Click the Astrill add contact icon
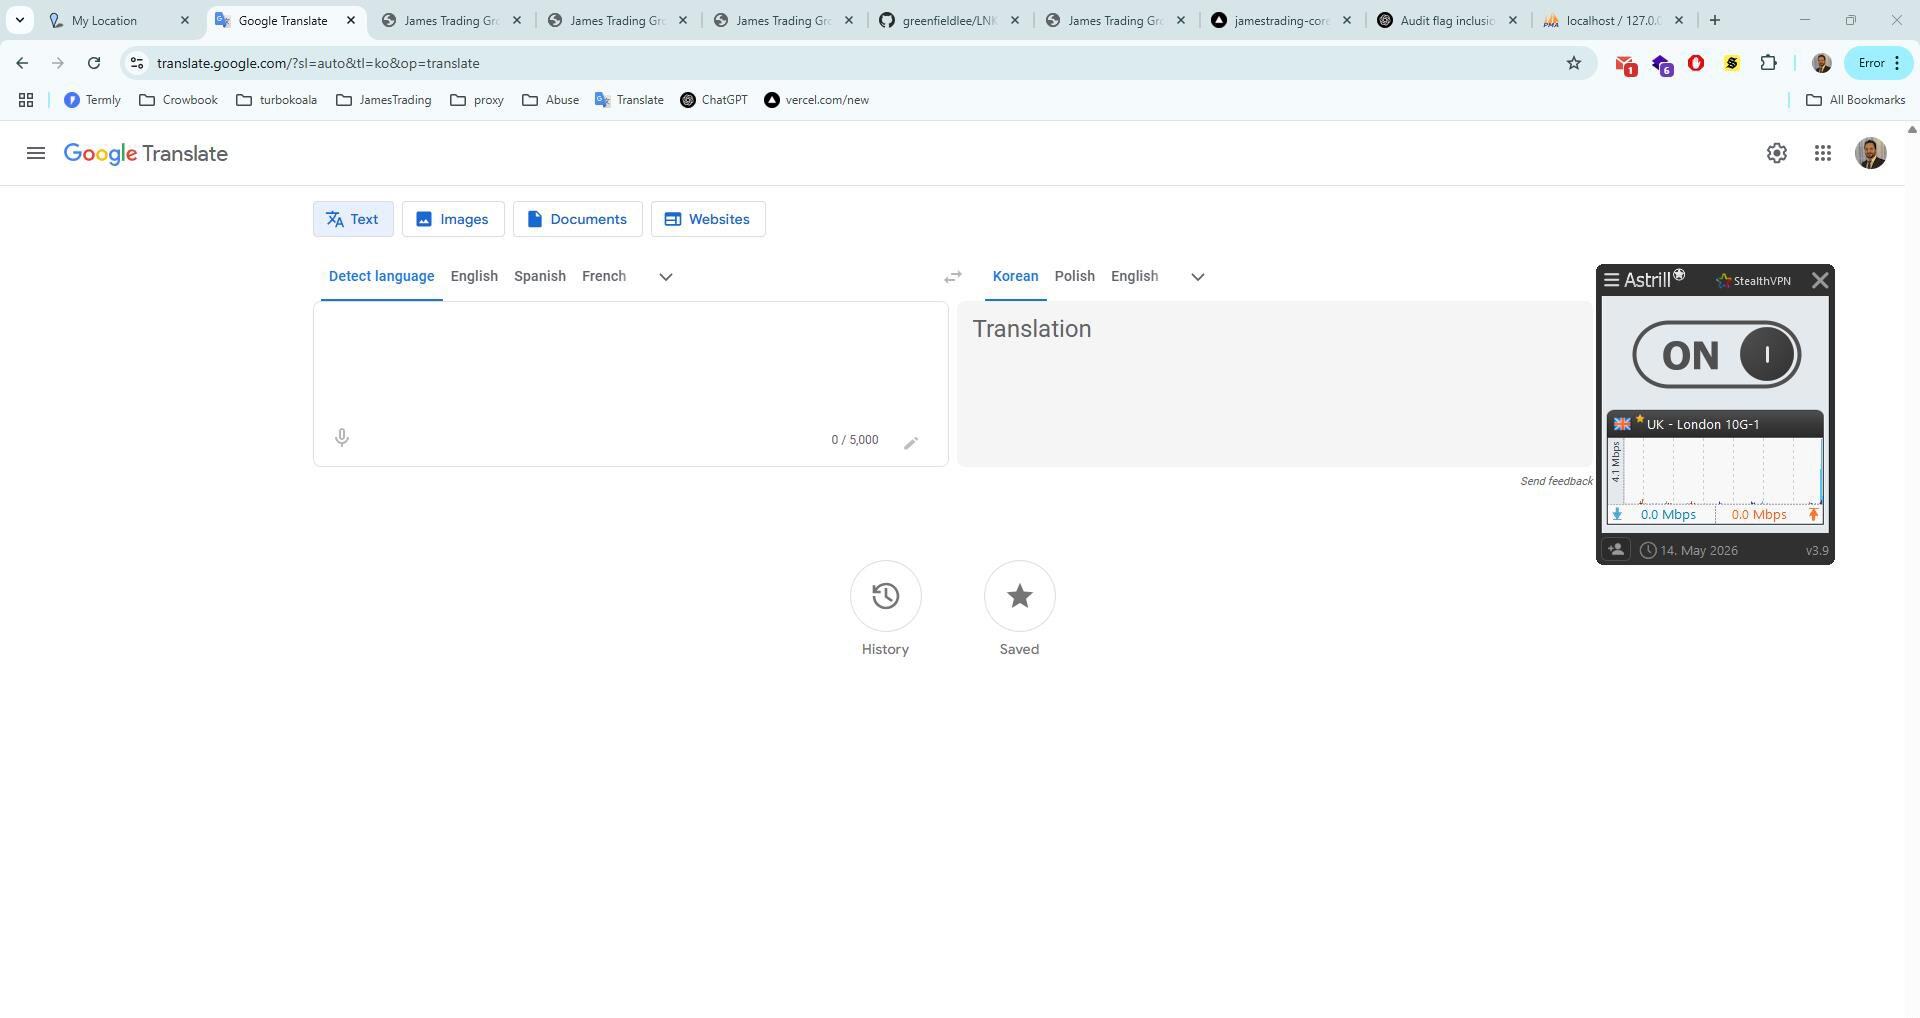1920x1018 pixels. click(x=1616, y=549)
